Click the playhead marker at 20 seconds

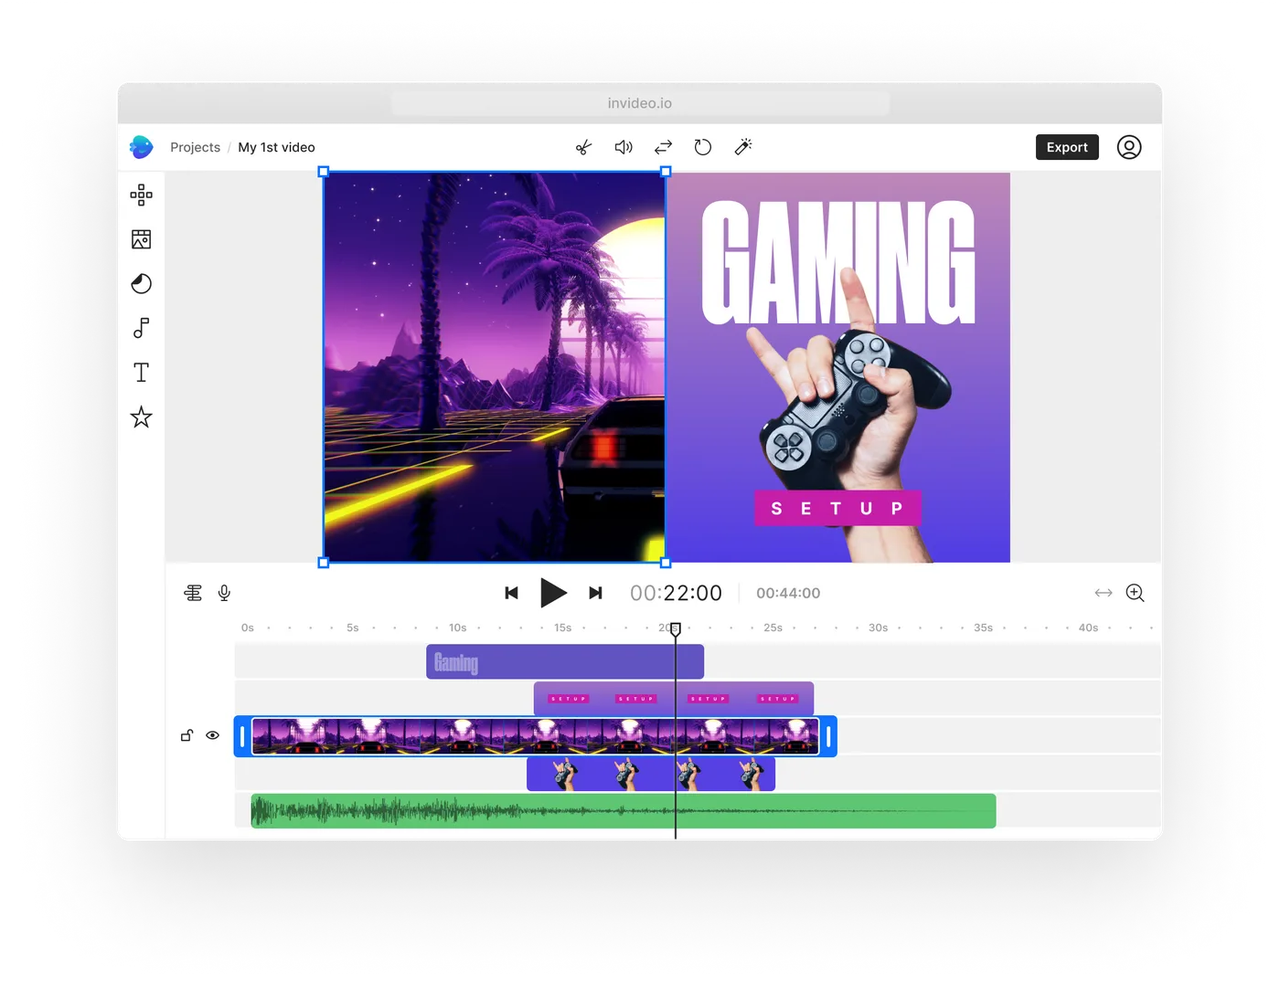pos(675,630)
